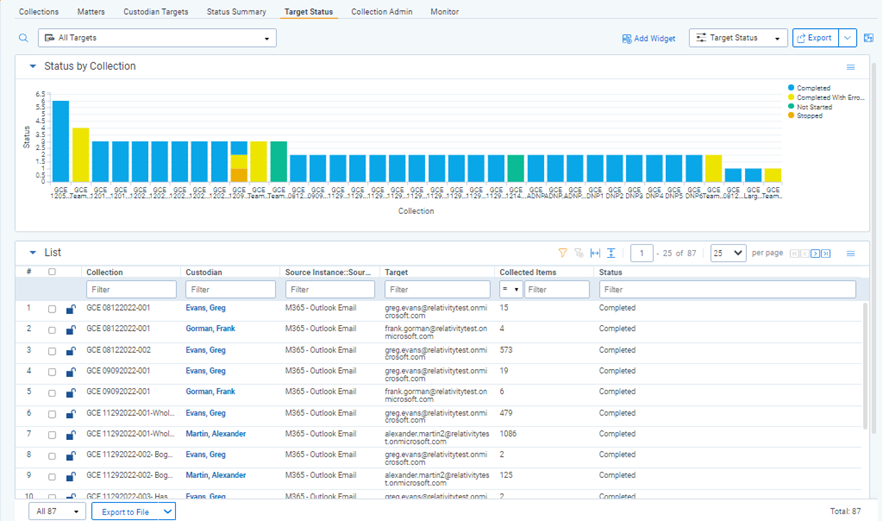Open the Evans, Greg link in row 1
The height and width of the screenshot is (521, 882).
click(x=205, y=308)
